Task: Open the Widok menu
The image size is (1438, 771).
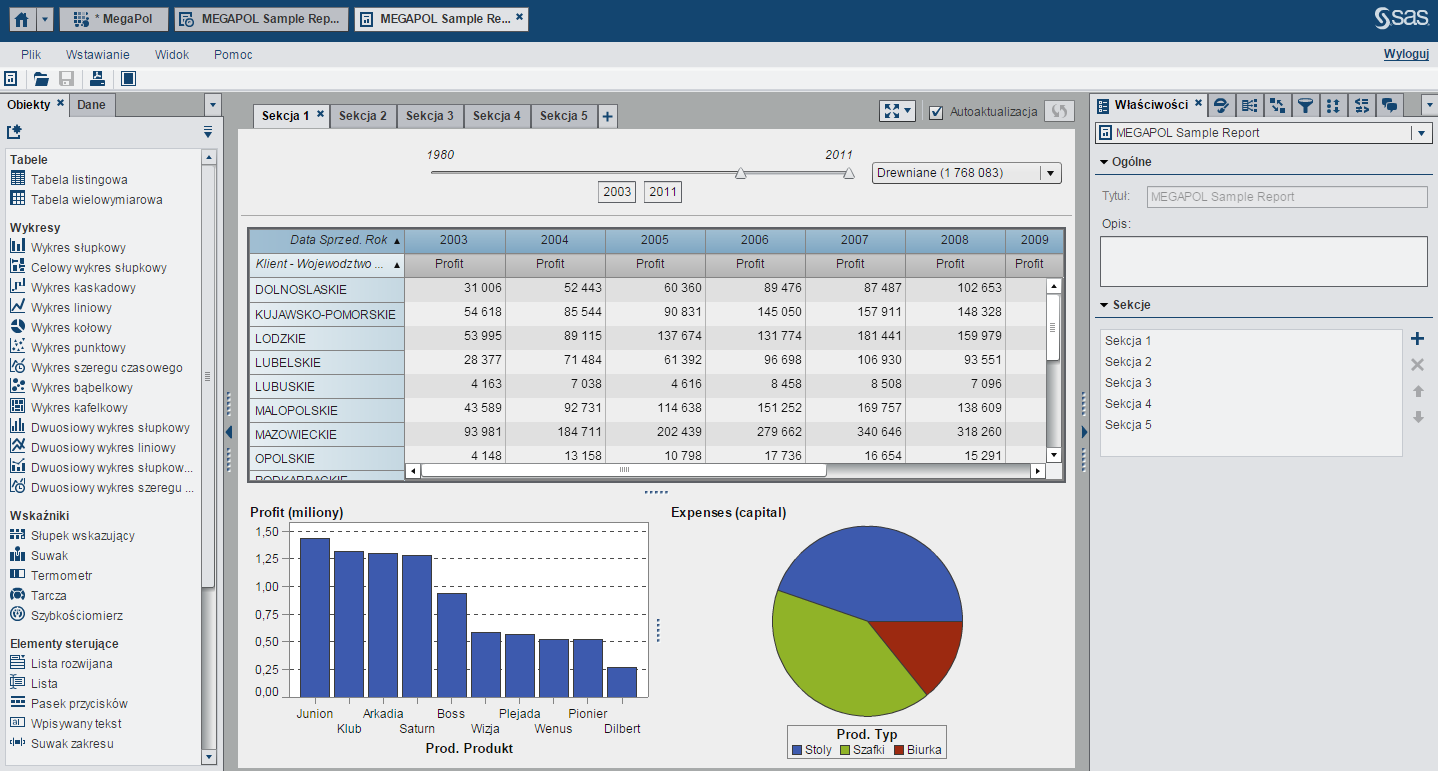Action: tap(172, 55)
